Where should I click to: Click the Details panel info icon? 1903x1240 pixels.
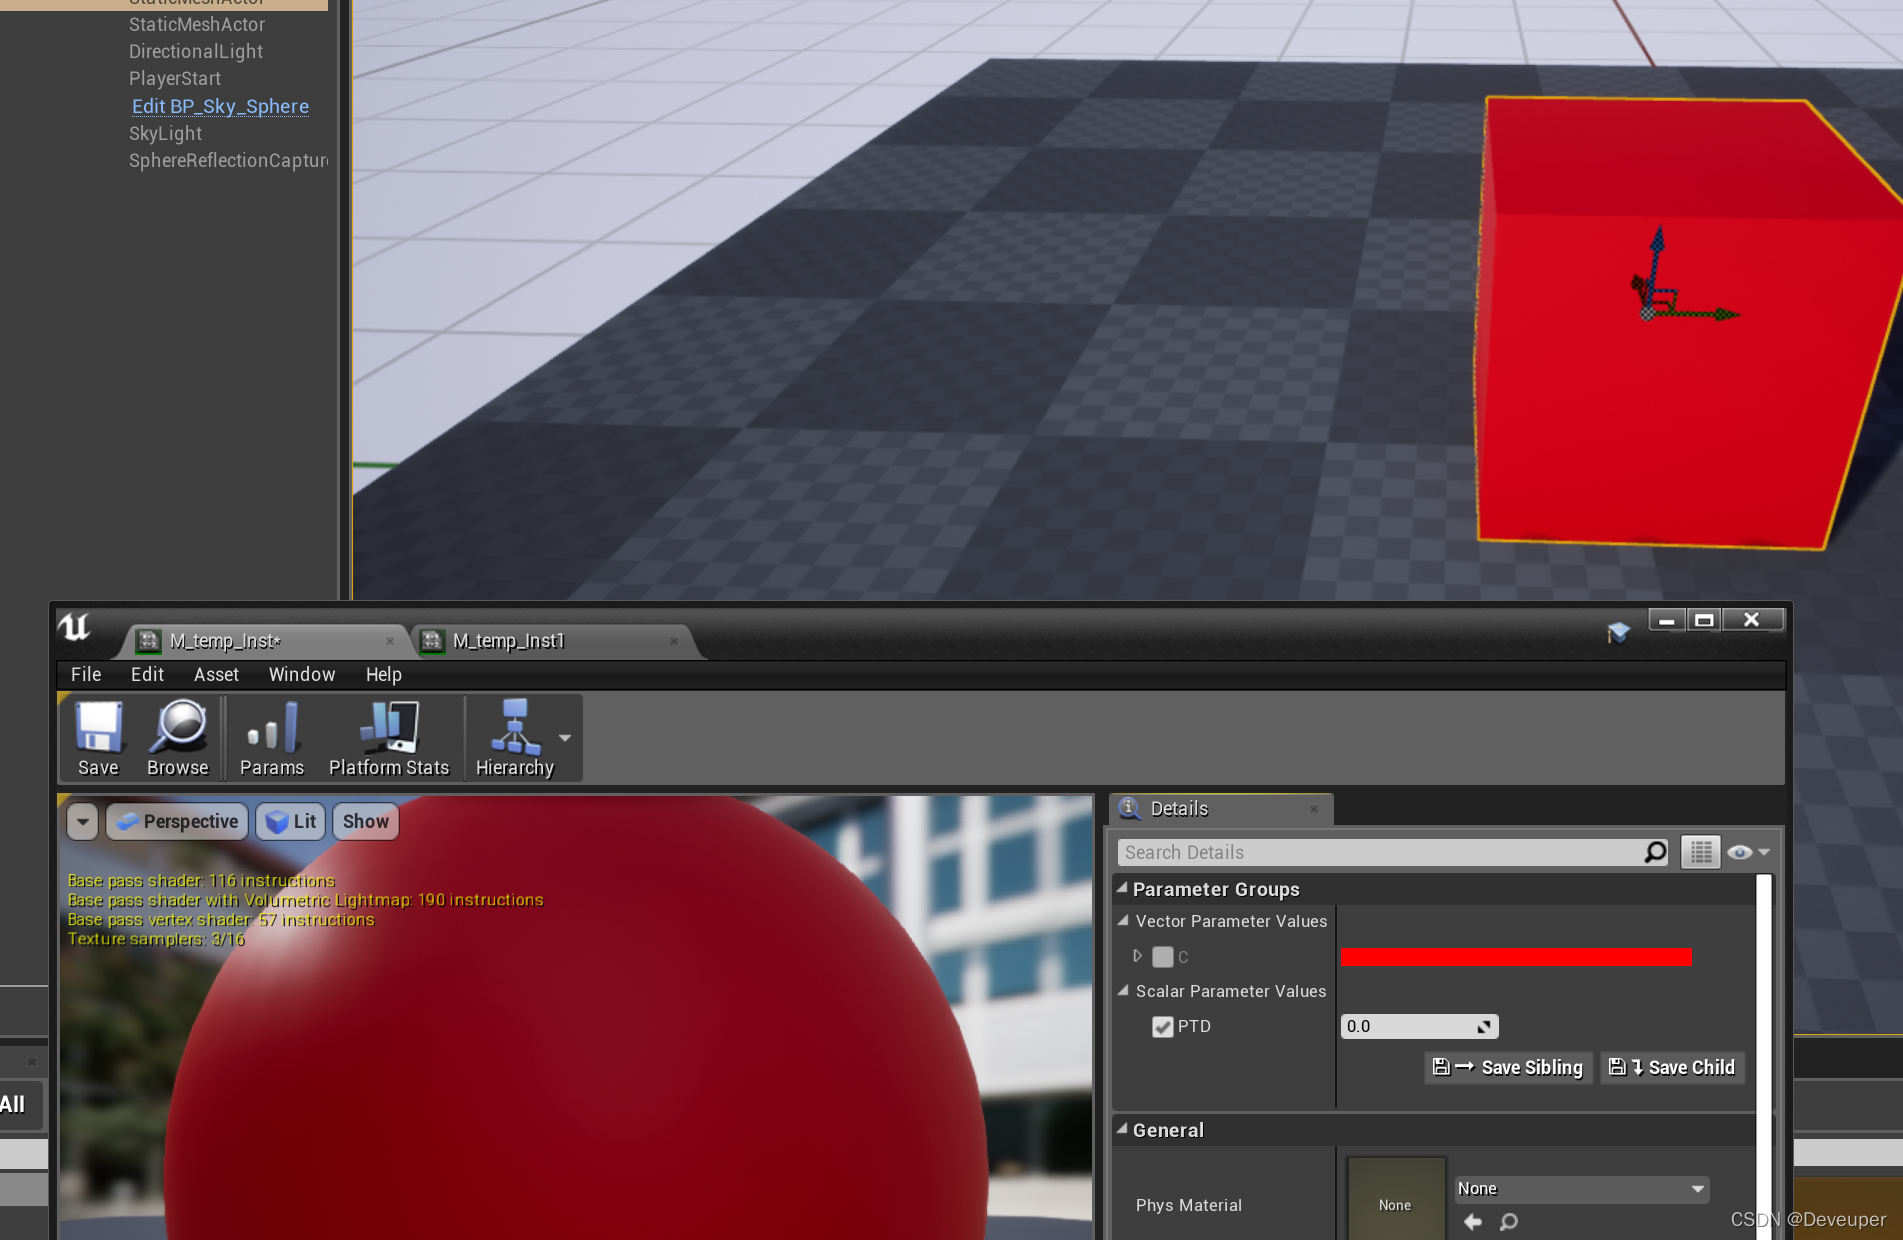[1130, 808]
